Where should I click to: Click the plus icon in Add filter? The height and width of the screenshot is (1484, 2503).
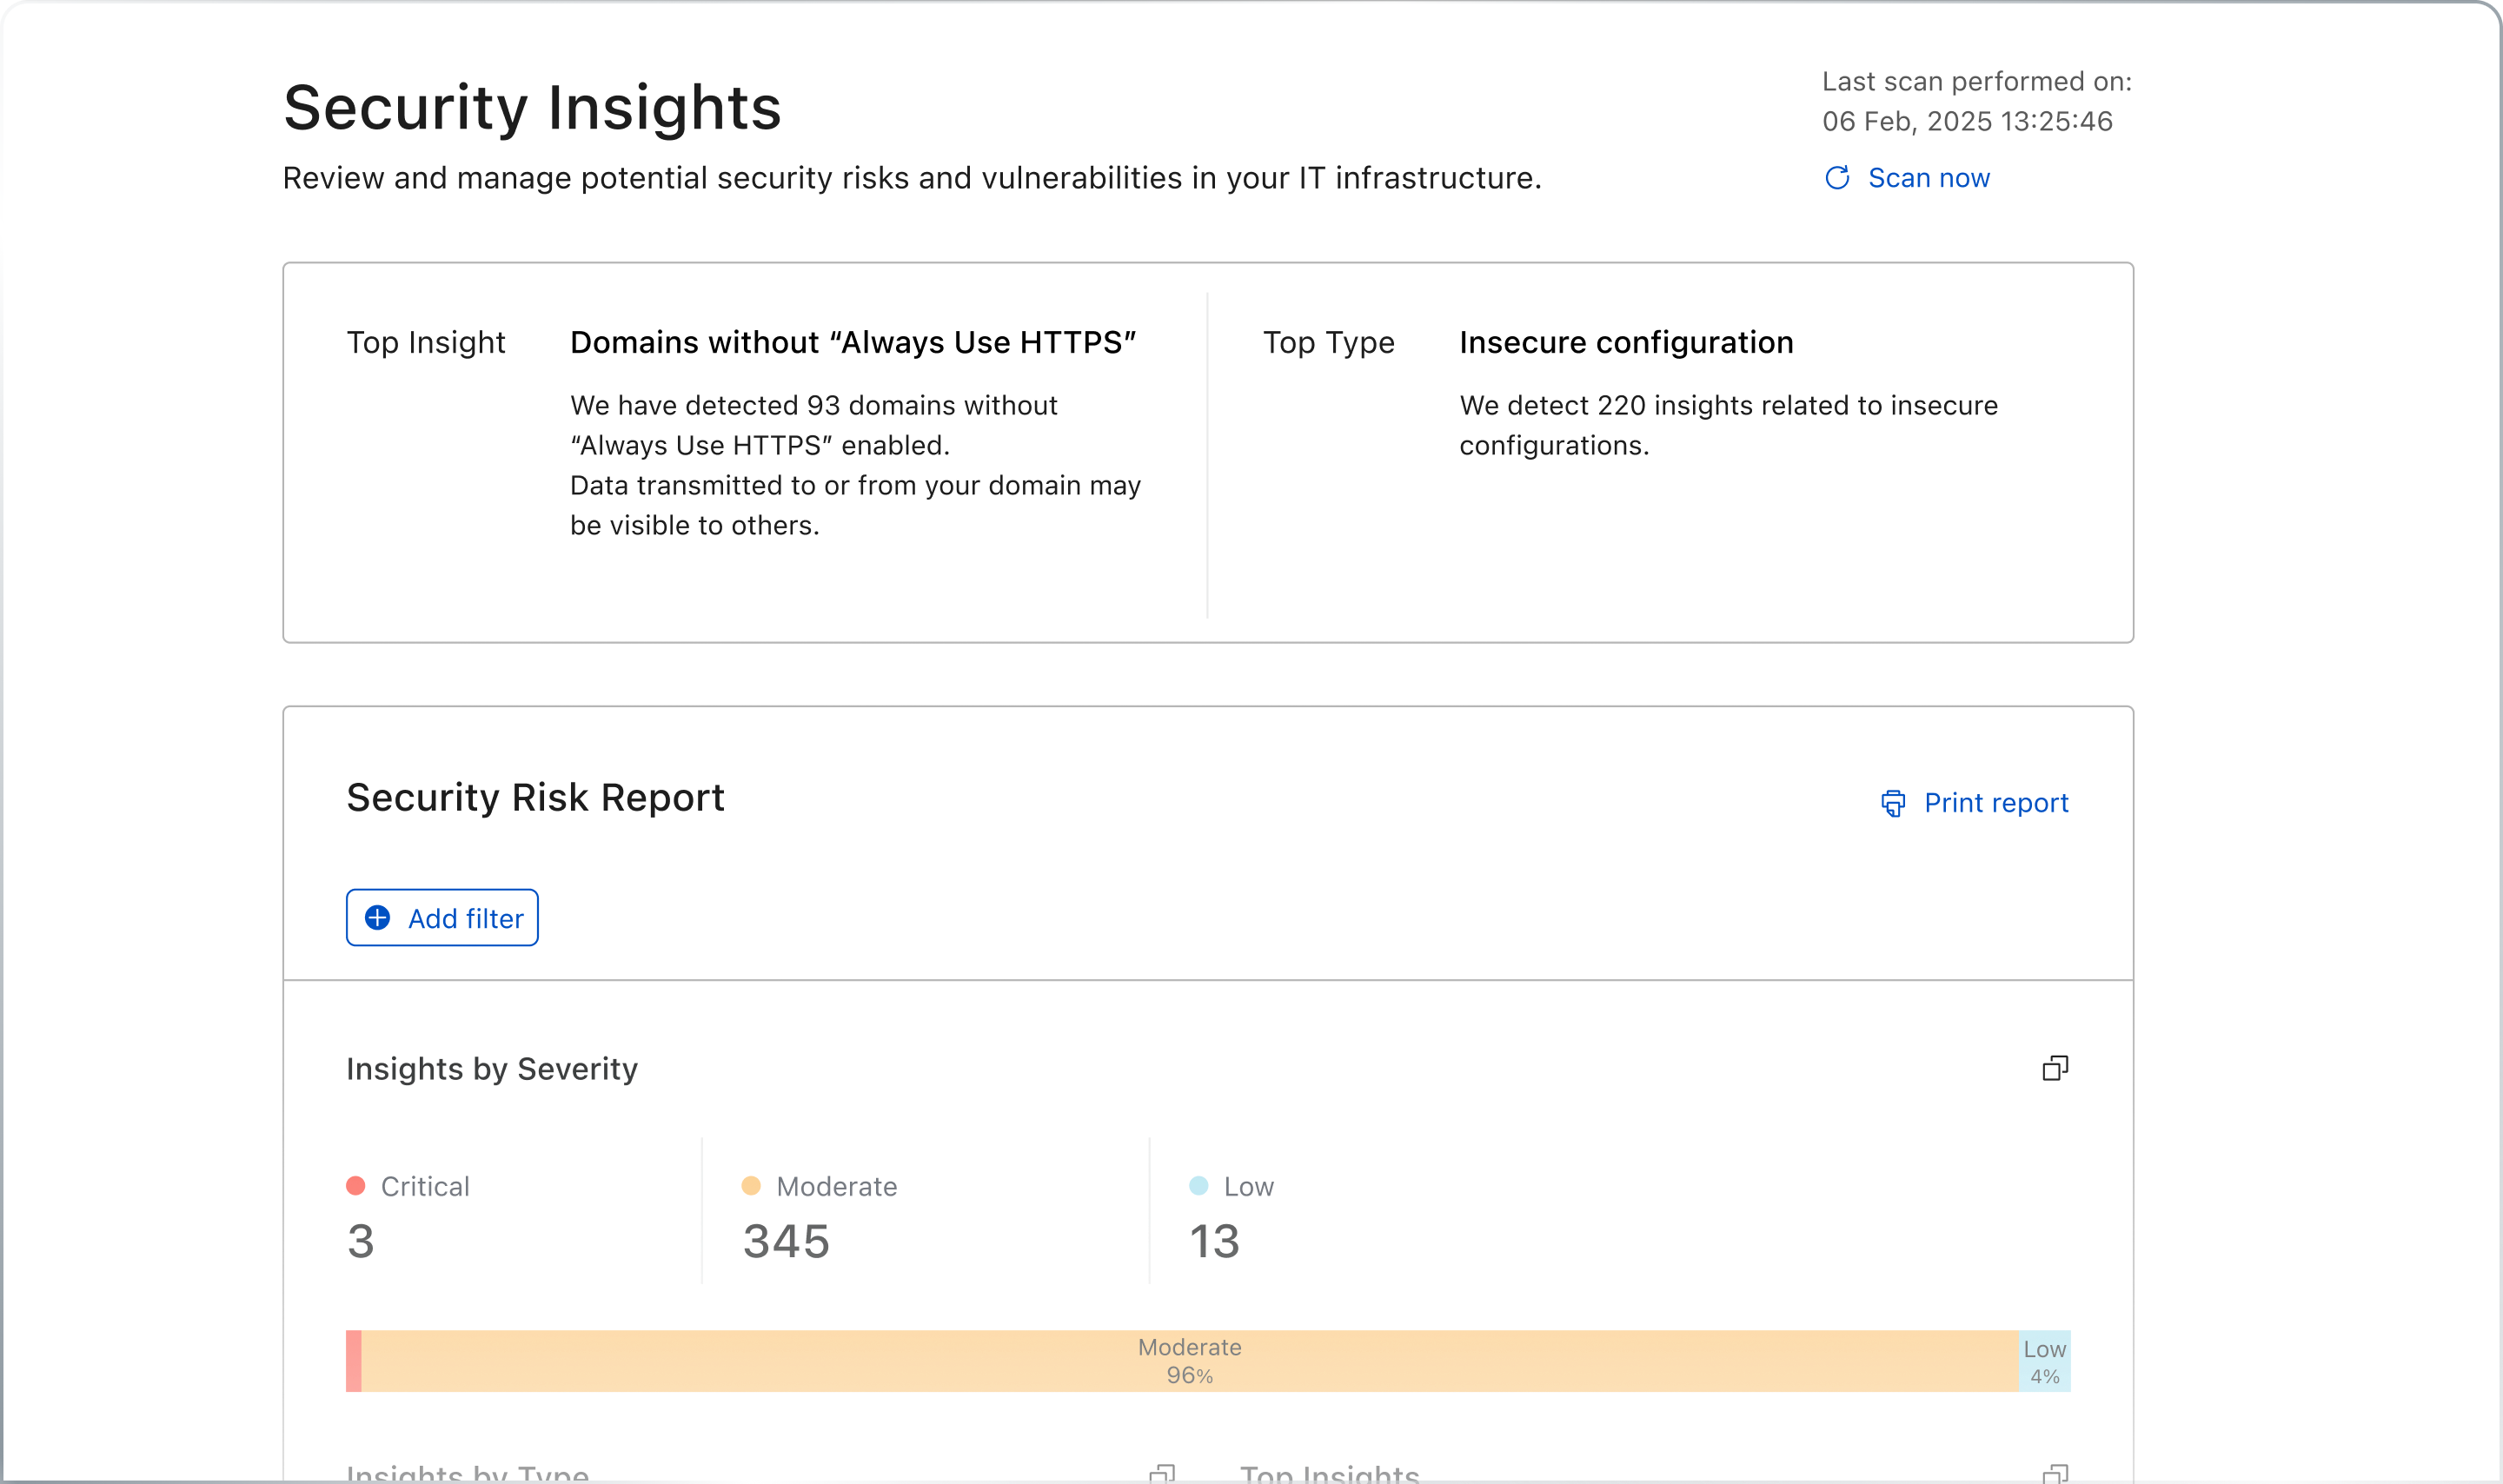coord(377,918)
